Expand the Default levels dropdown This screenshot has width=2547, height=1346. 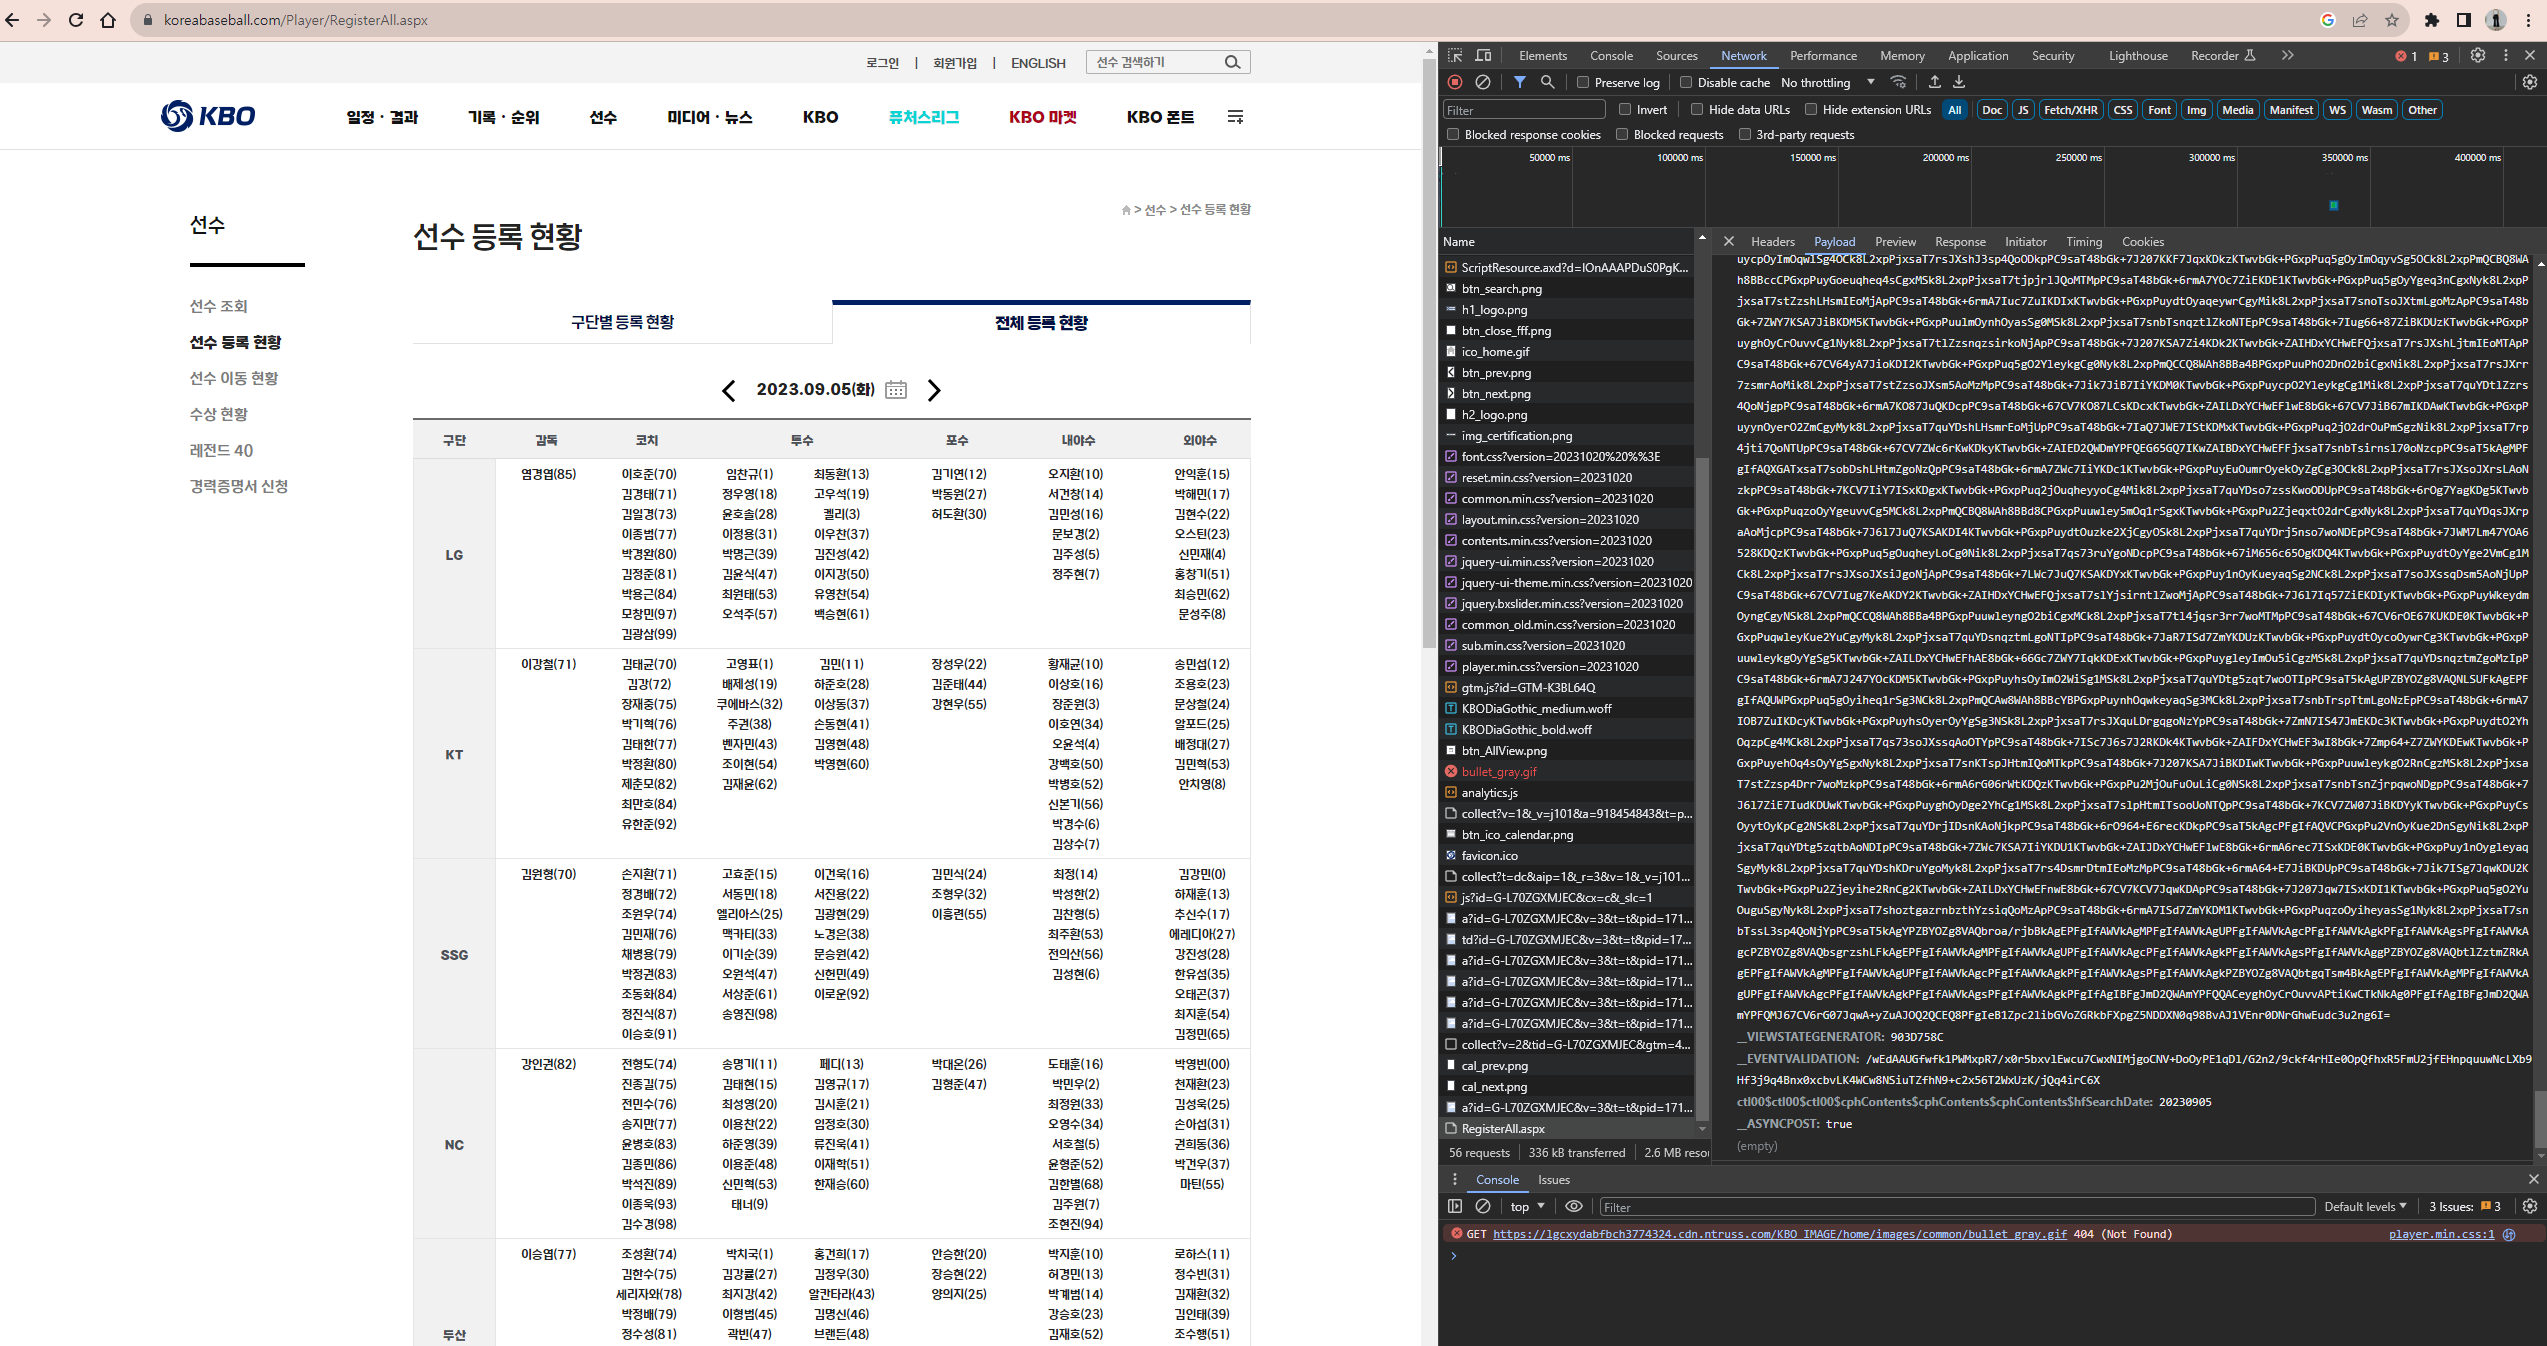(x=2364, y=1206)
